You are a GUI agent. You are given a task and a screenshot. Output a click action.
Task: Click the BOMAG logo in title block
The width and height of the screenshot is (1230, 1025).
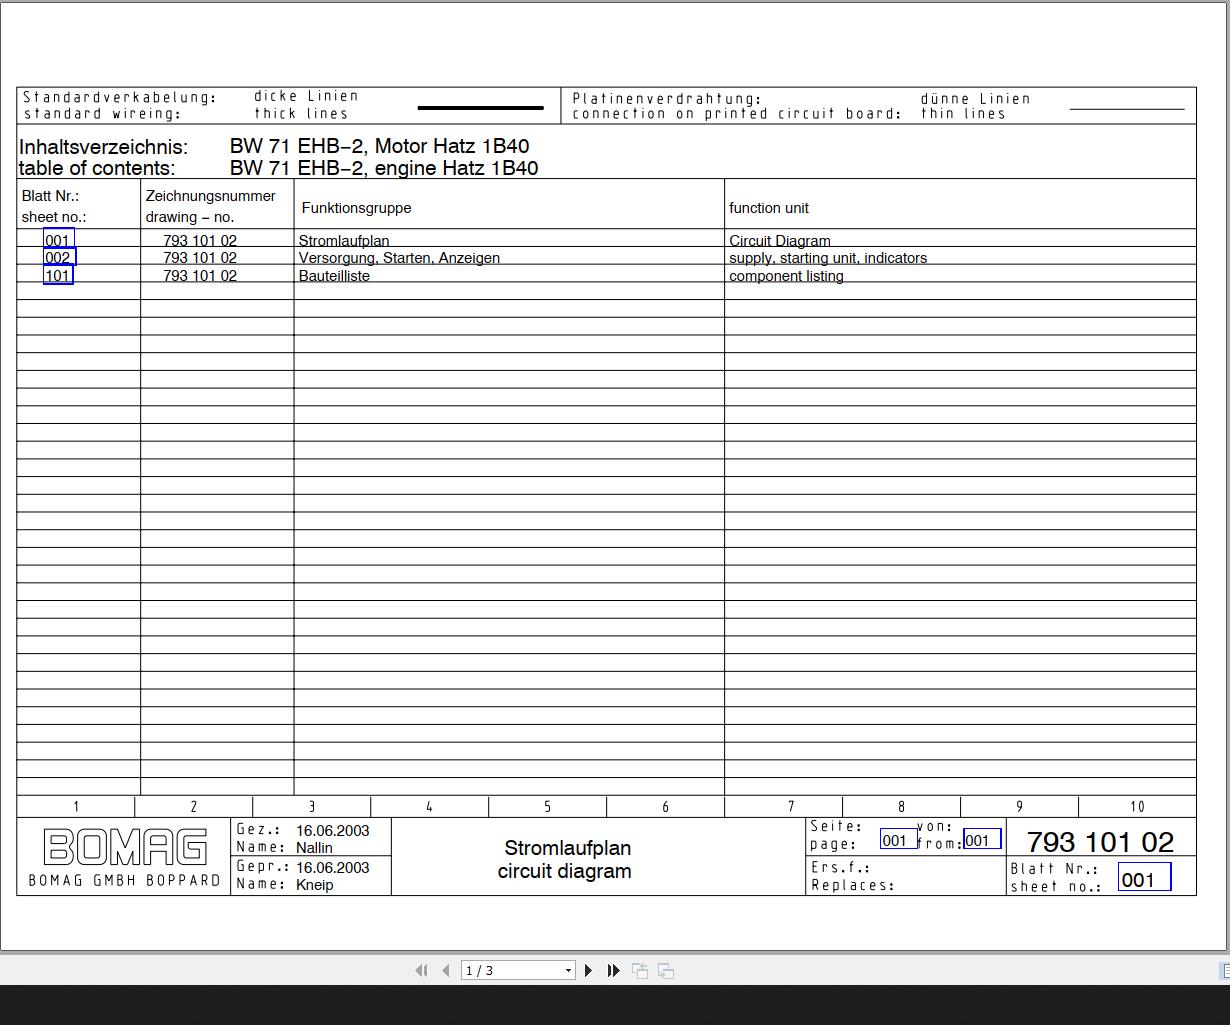tap(125, 848)
